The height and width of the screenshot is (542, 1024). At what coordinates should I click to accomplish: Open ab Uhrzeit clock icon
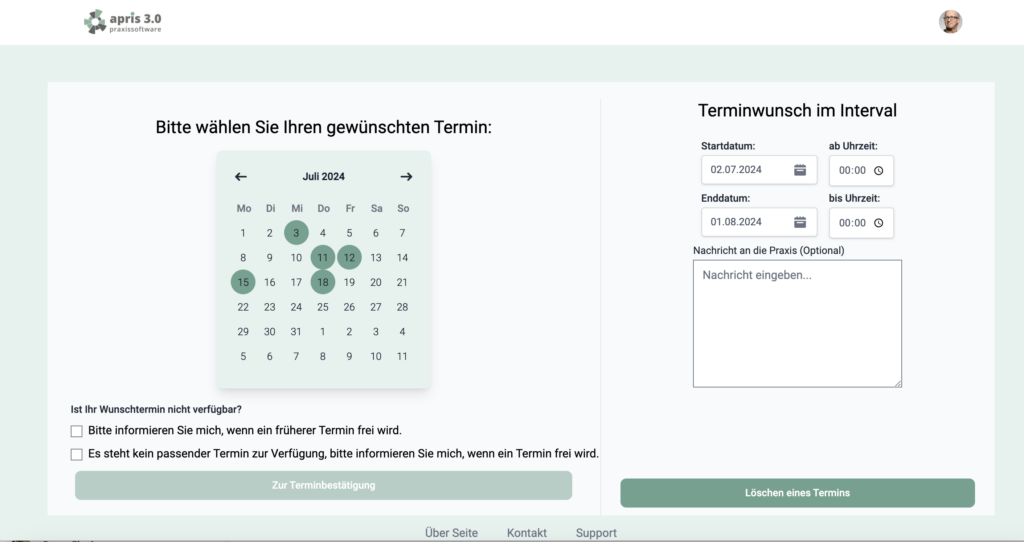click(x=878, y=170)
